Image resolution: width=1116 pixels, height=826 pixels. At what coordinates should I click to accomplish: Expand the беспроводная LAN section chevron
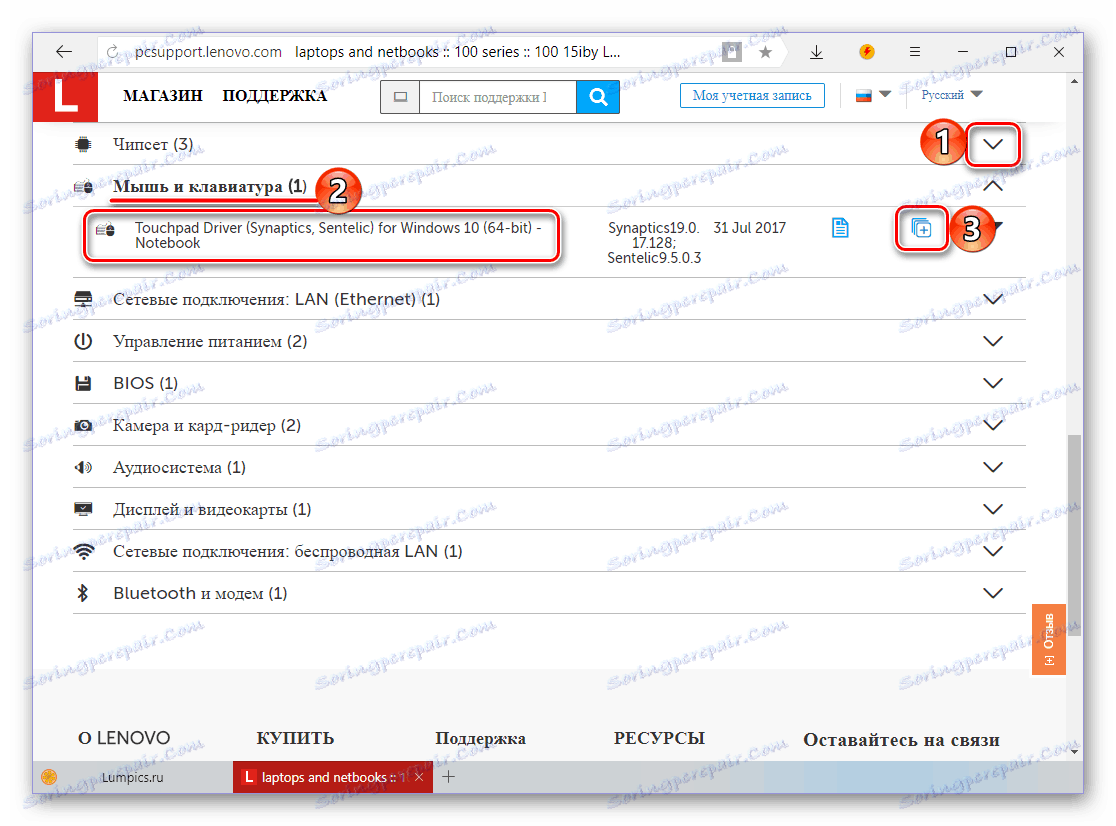(993, 551)
